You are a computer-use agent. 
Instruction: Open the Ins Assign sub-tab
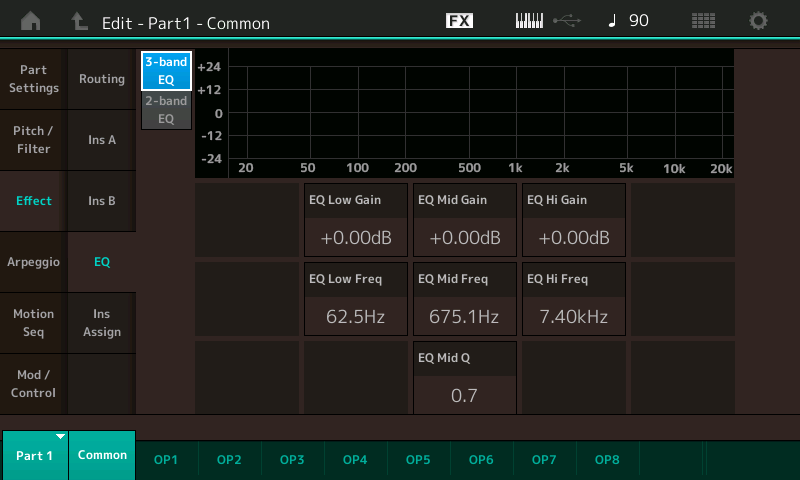pos(102,323)
